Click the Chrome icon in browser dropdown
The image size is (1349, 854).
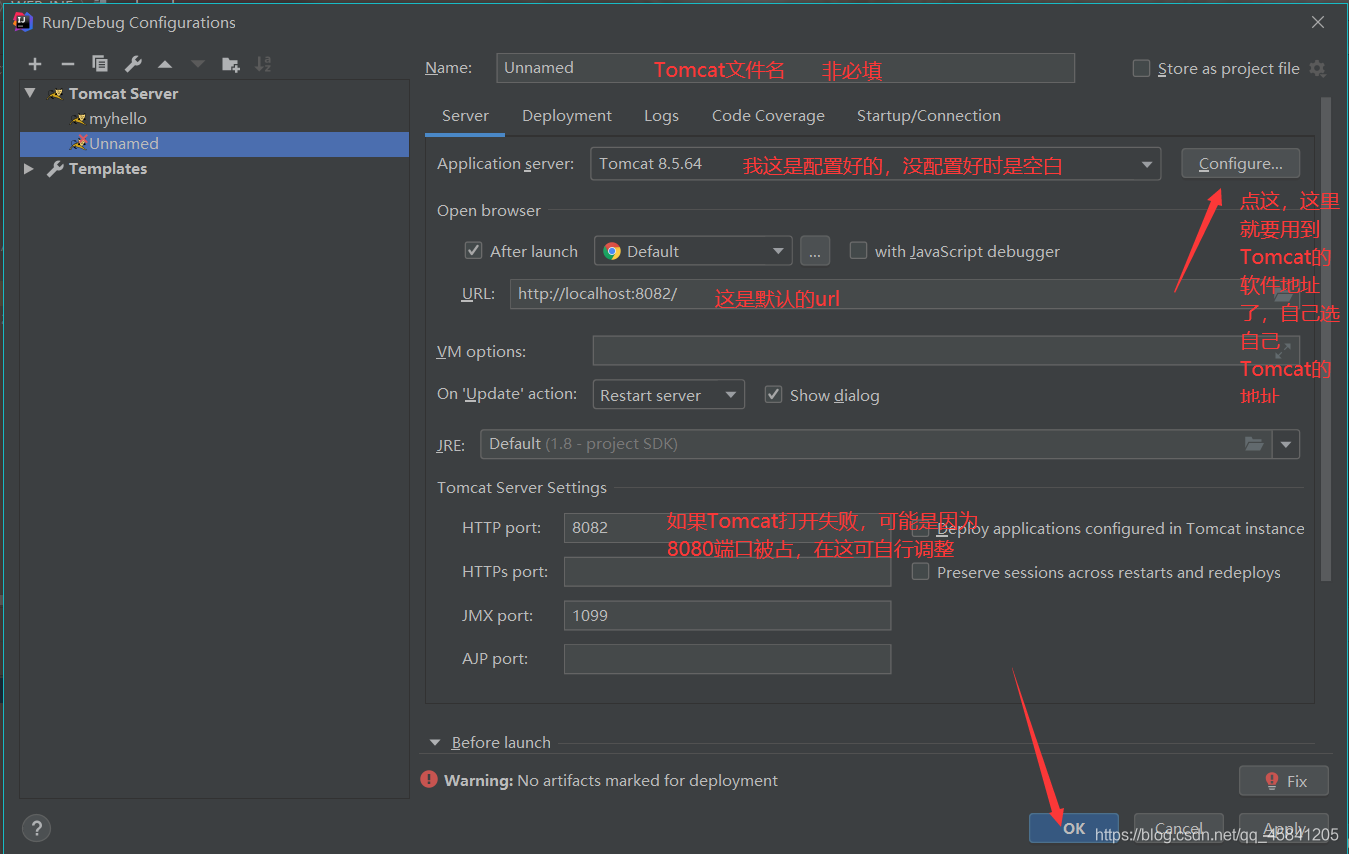pyautogui.click(x=612, y=251)
